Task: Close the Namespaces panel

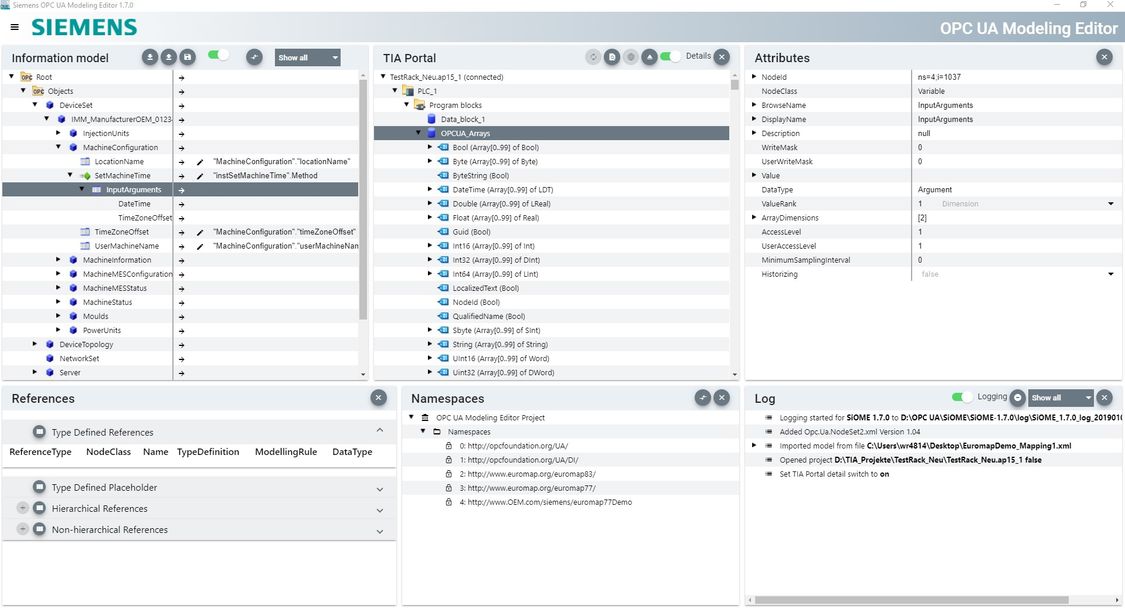Action: [722, 398]
